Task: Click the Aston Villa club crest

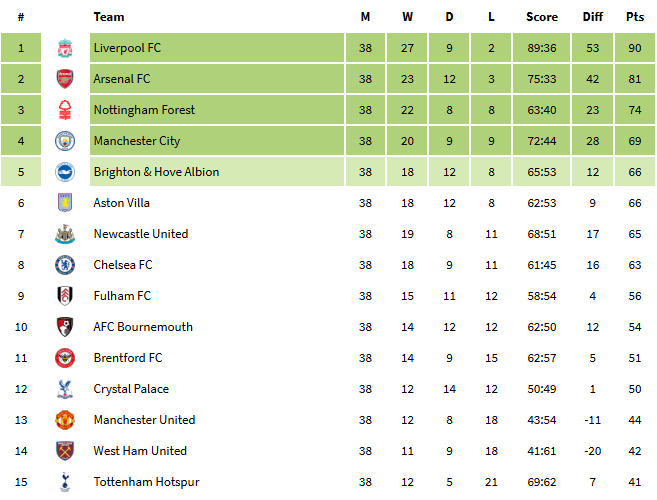Action: 65,203
